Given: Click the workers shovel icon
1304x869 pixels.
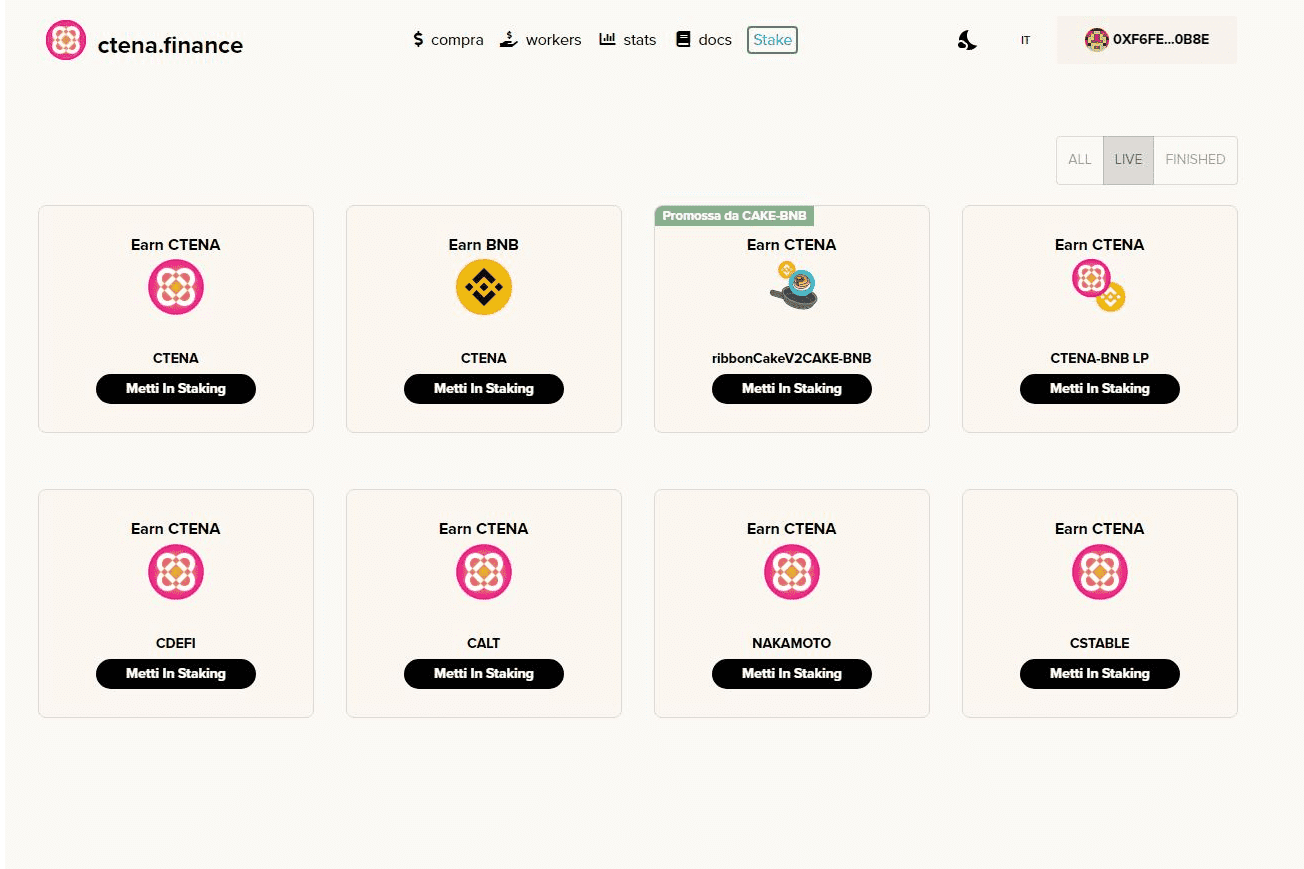Looking at the screenshot, I should (x=508, y=39).
